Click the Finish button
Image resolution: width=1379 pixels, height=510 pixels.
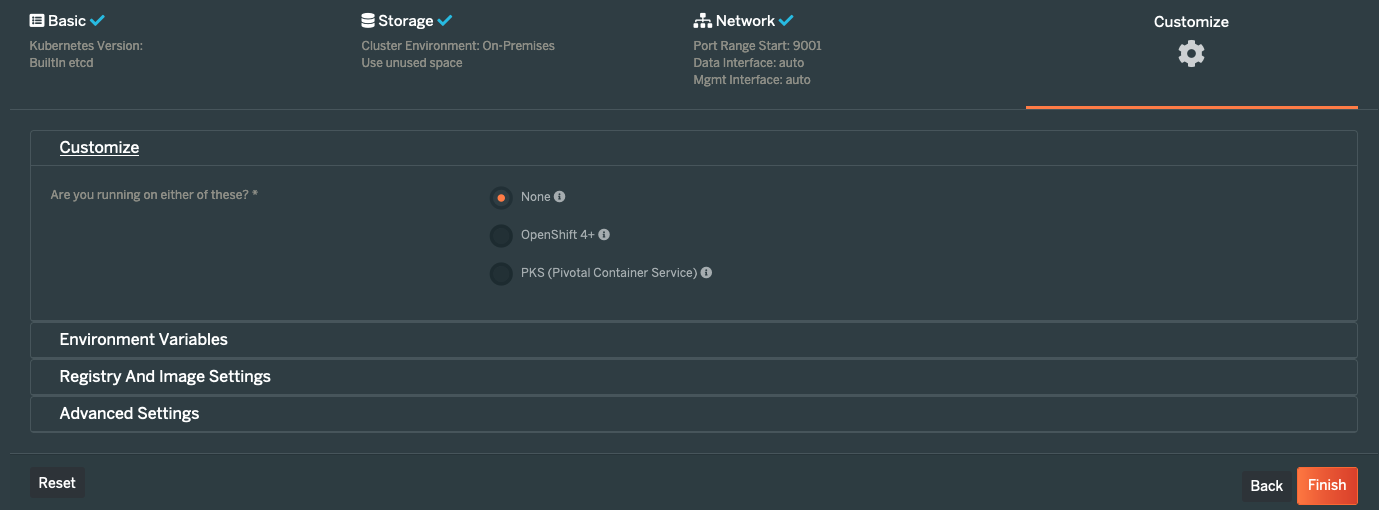pos(1327,485)
